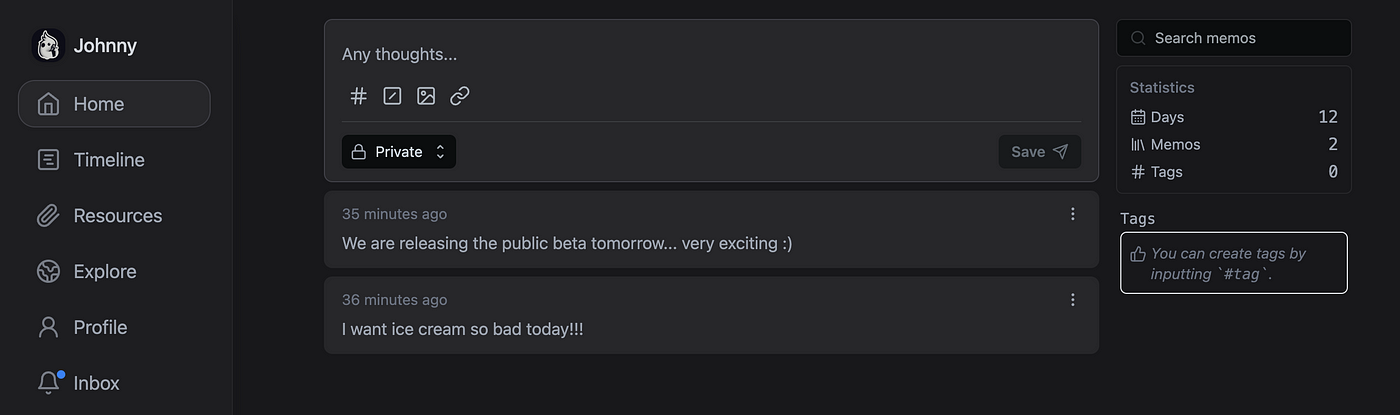Attach a link using the chain icon
The height and width of the screenshot is (415, 1400).
point(460,96)
